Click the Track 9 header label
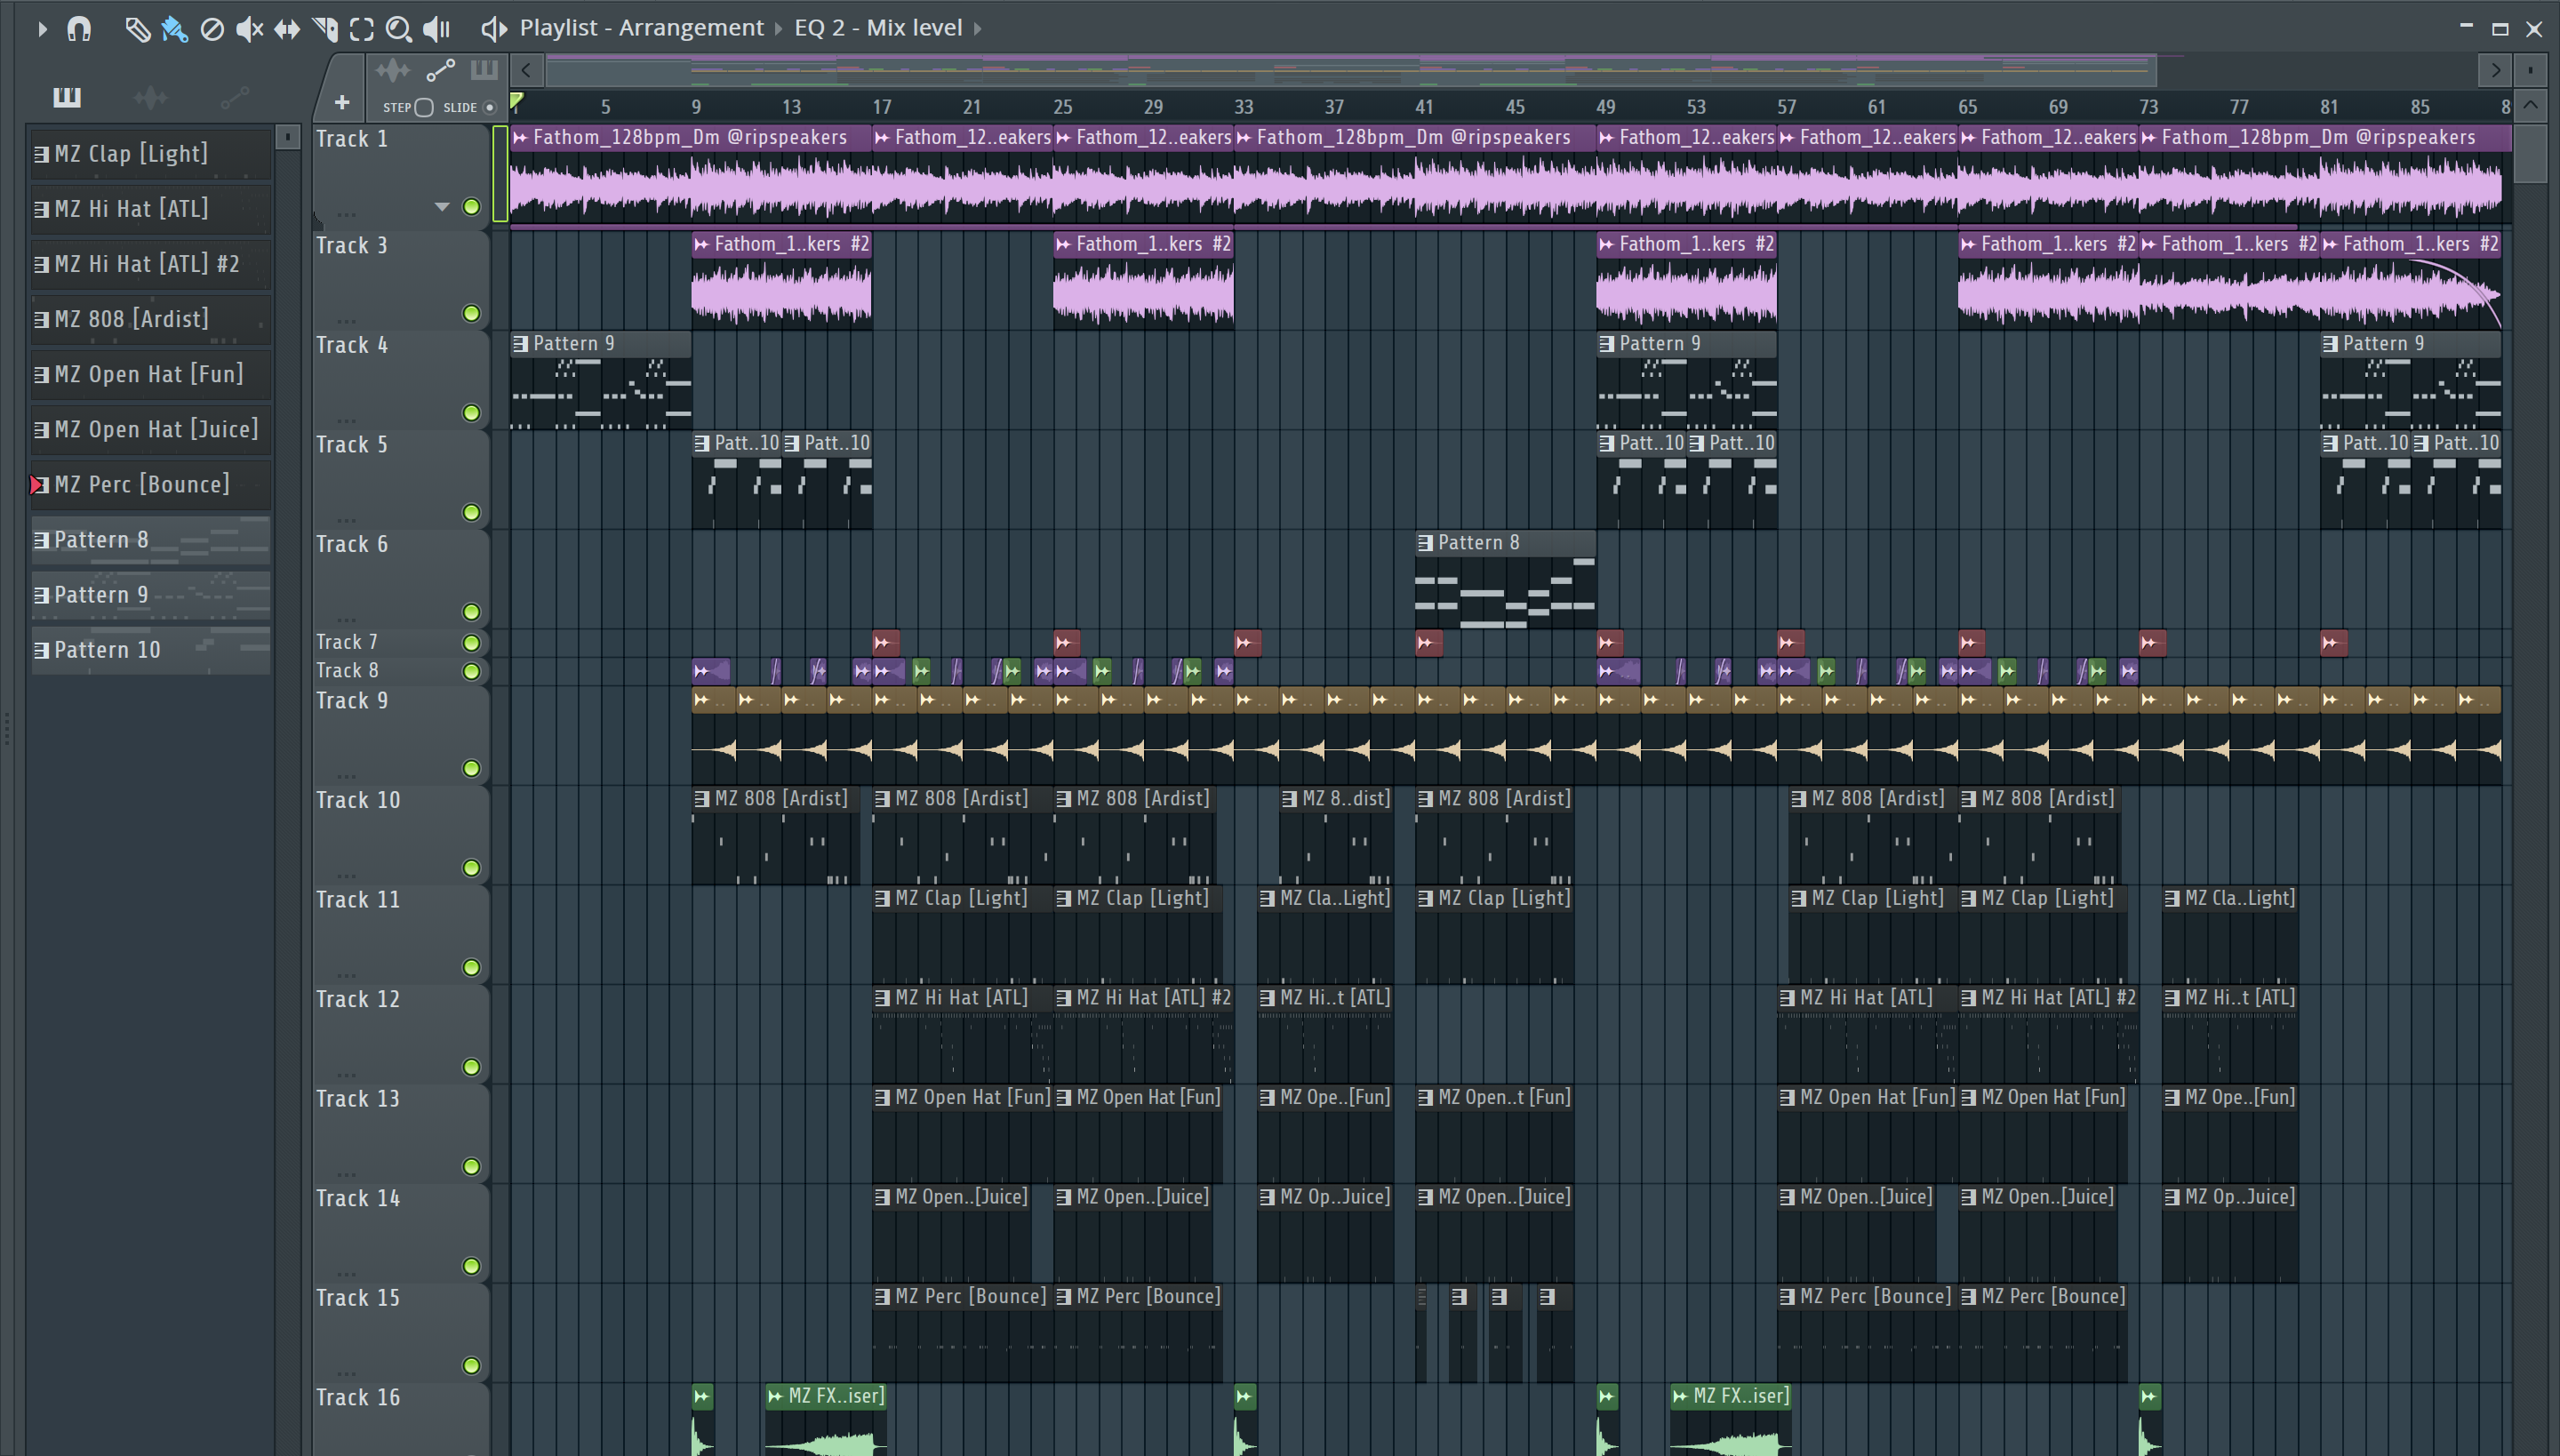The width and height of the screenshot is (2560, 1456). 352,700
